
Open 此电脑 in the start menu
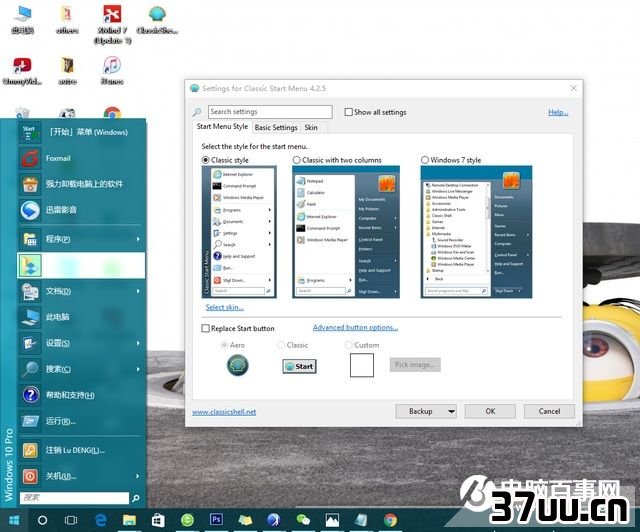pyautogui.click(x=81, y=317)
